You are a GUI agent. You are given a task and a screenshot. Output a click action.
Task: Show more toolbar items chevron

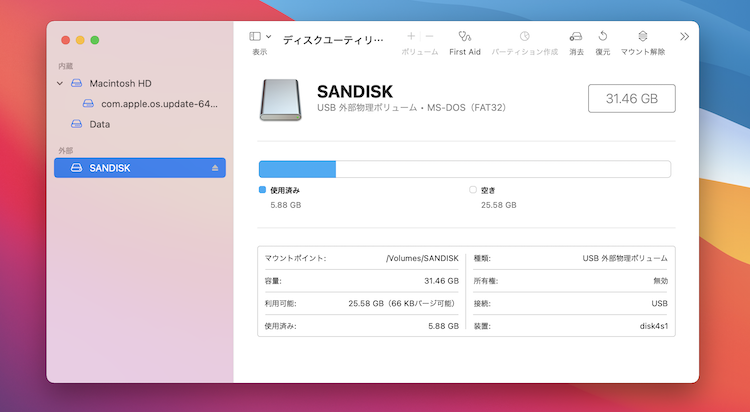coord(684,36)
